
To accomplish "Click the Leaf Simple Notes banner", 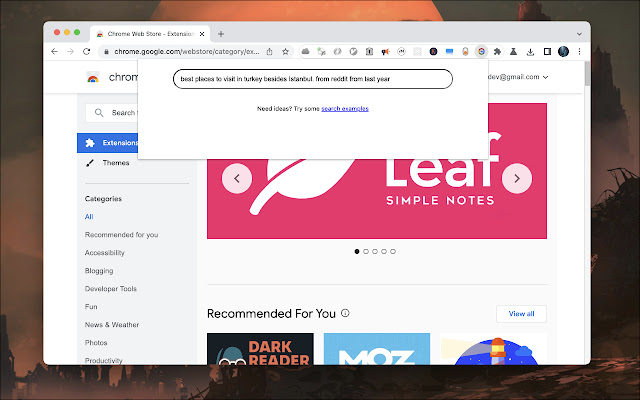I will 377,199.
